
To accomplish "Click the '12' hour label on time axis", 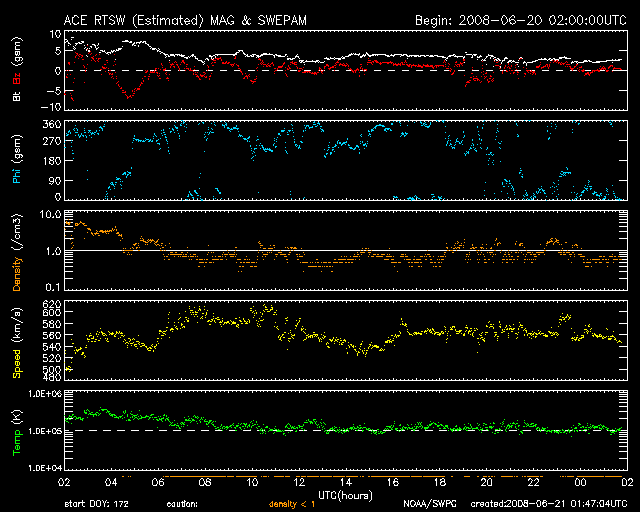I will click(x=299, y=482).
